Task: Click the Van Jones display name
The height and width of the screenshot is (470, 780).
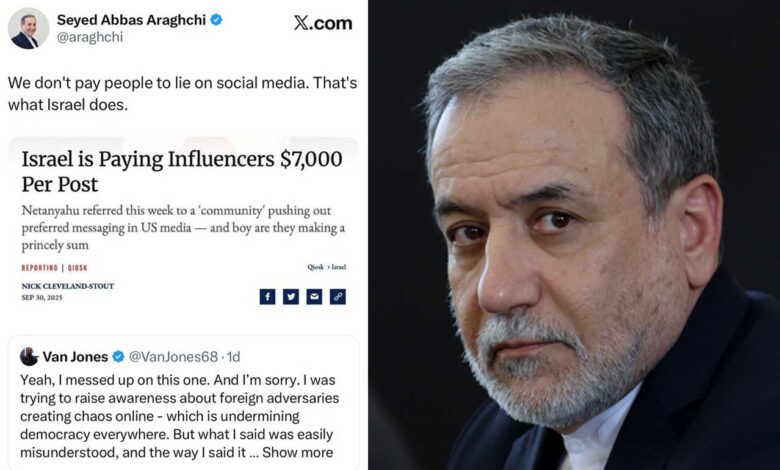Action: [75, 357]
